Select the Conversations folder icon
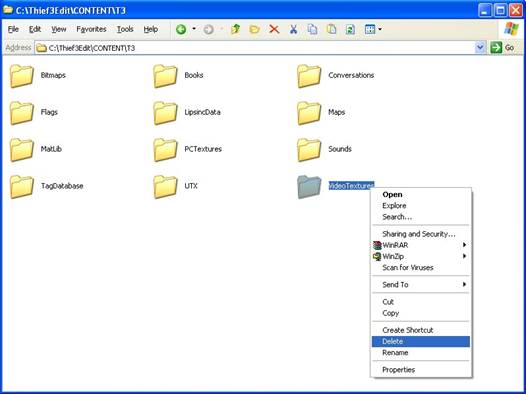Screen dimensions: 526x394 tap(309, 76)
